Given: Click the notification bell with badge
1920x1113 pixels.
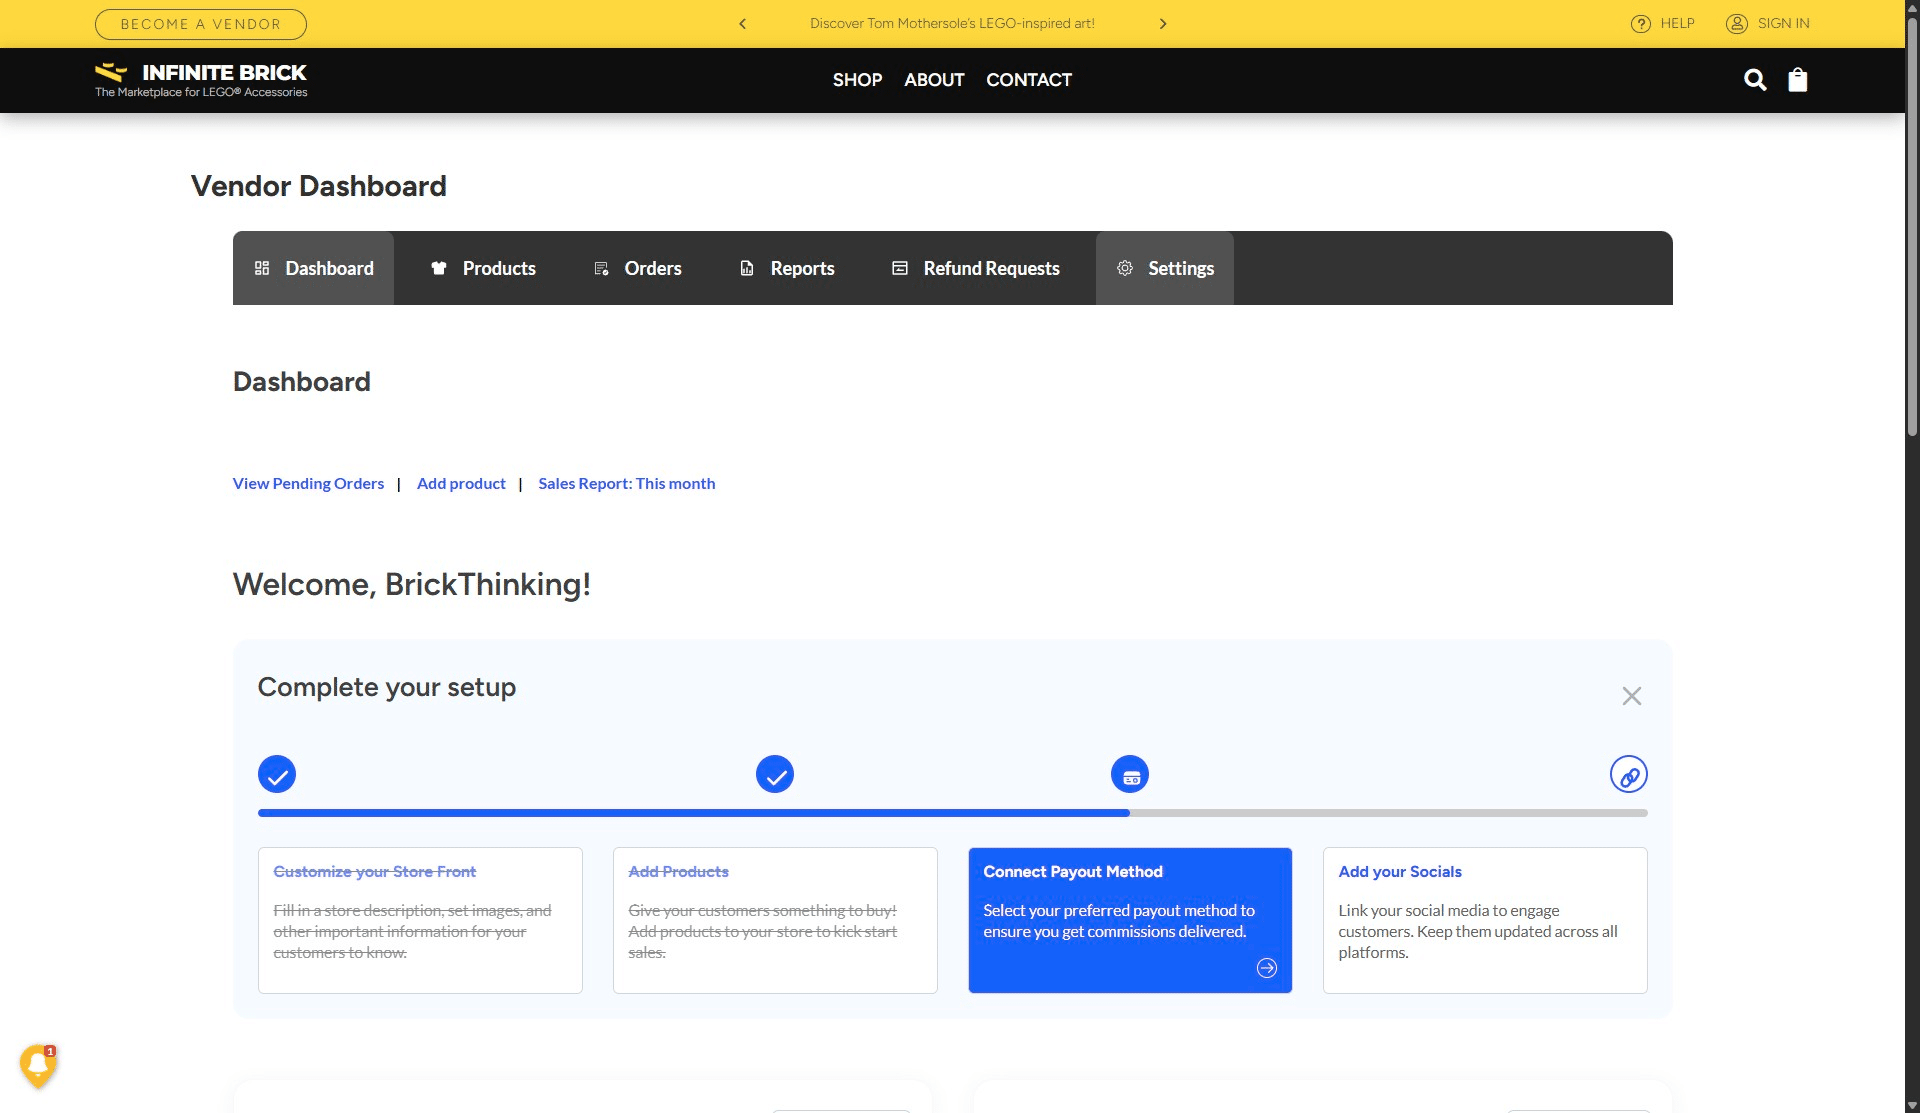Looking at the screenshot, I should (38, 1065).
